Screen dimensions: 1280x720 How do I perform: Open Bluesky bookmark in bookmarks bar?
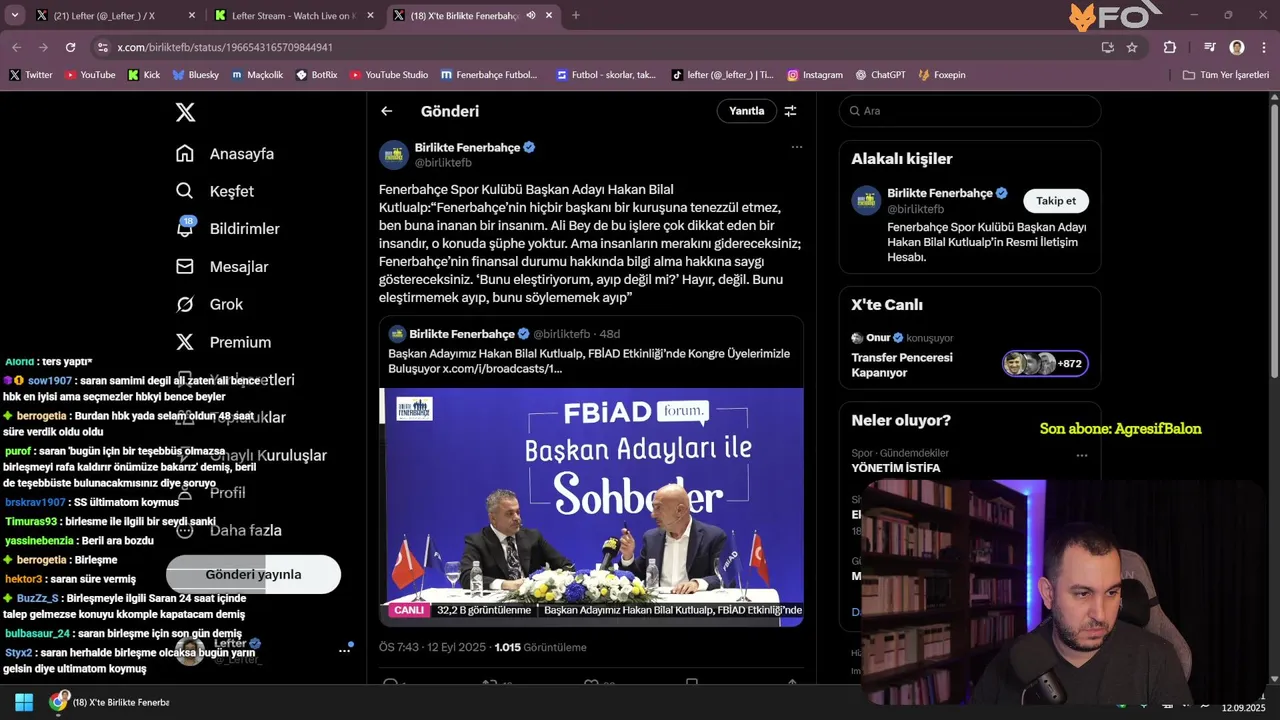(x=195, y=75)
